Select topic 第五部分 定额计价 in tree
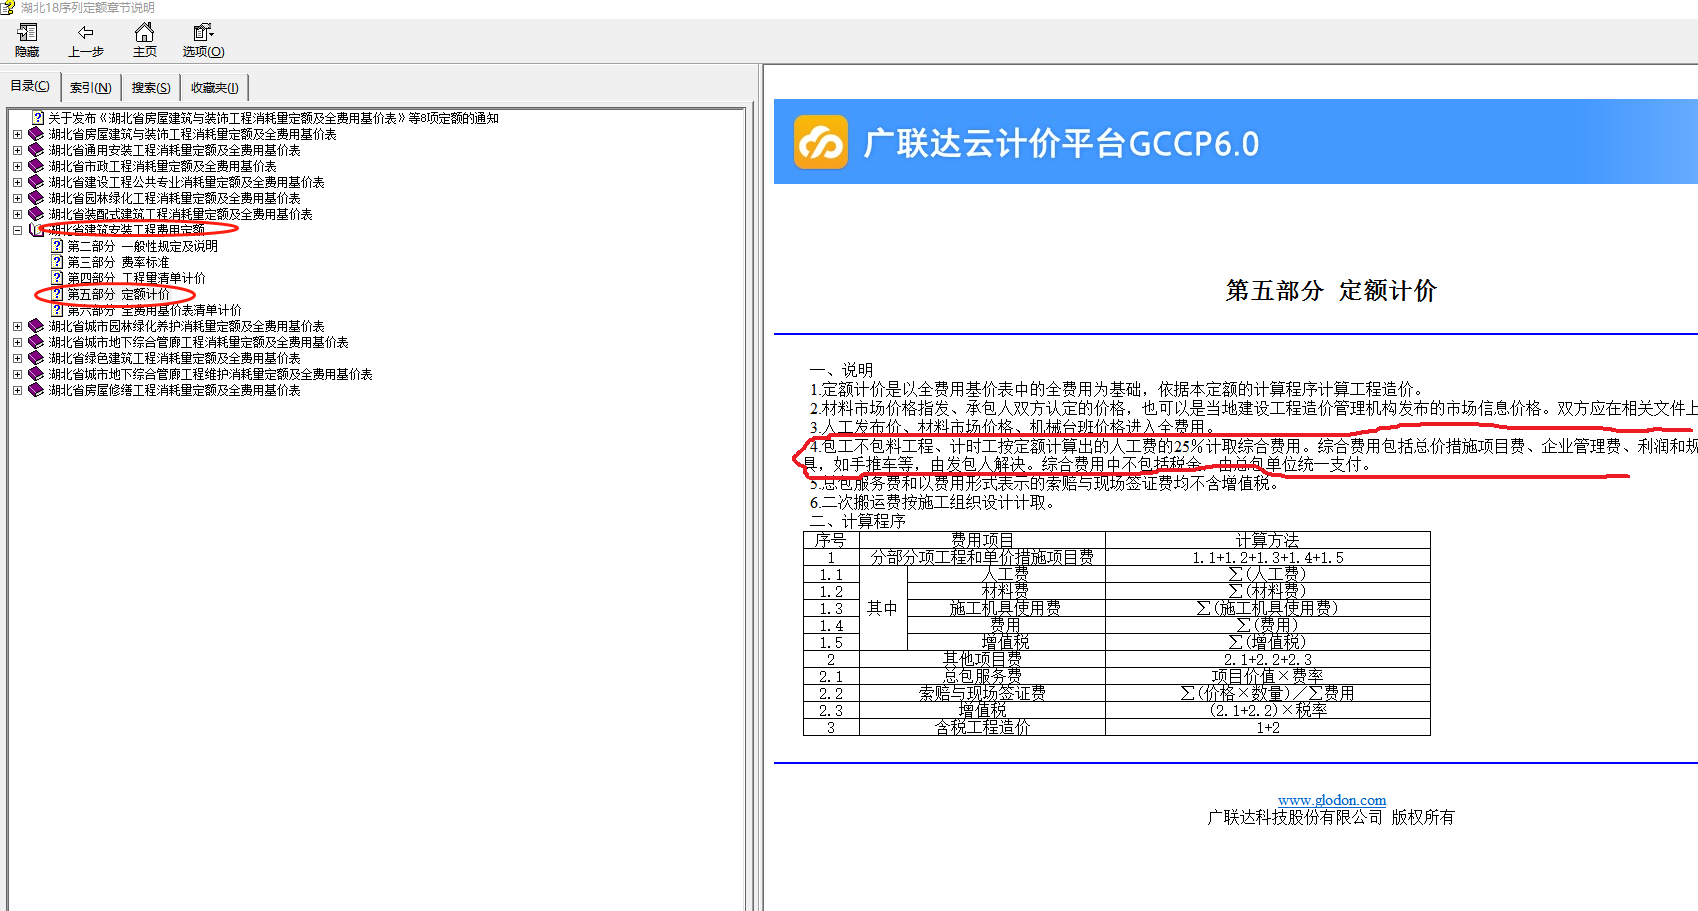Screen dimensions: 1698x911 pos(118,294)
